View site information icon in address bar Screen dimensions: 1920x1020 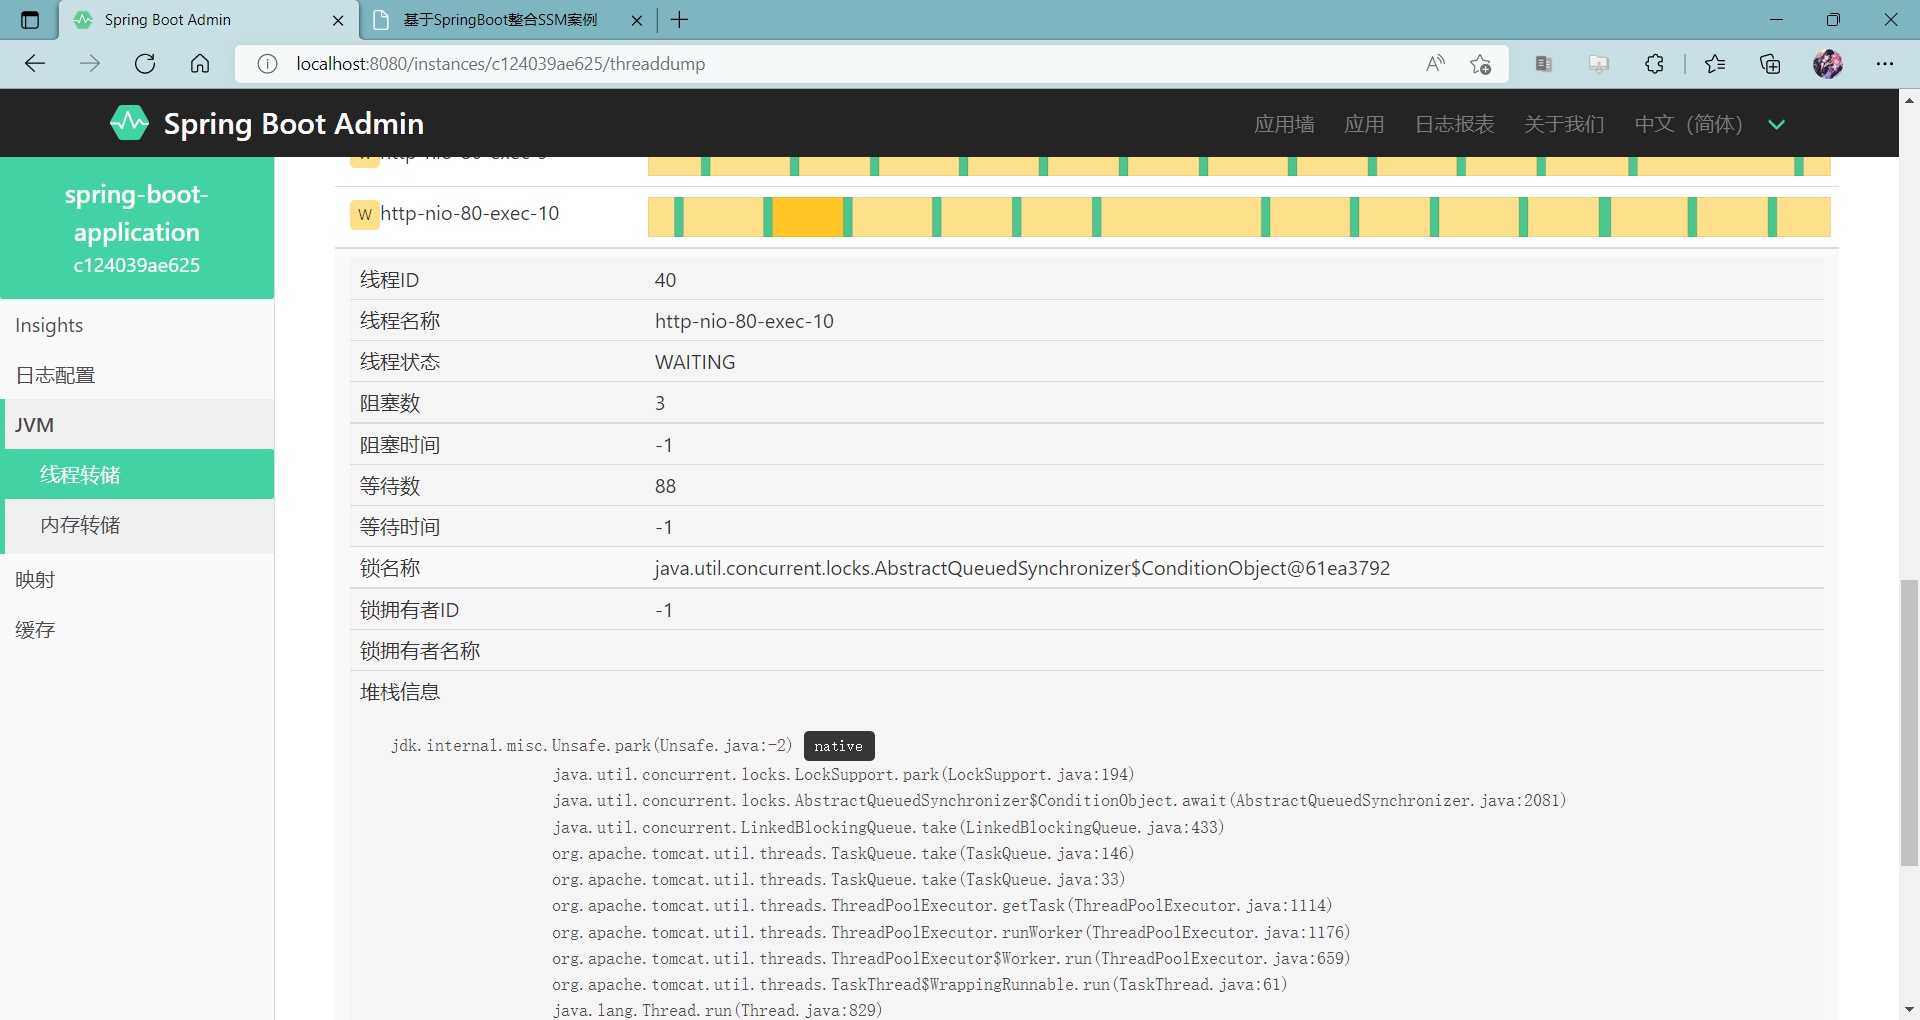pyautogui.click(x=267, y=64)
